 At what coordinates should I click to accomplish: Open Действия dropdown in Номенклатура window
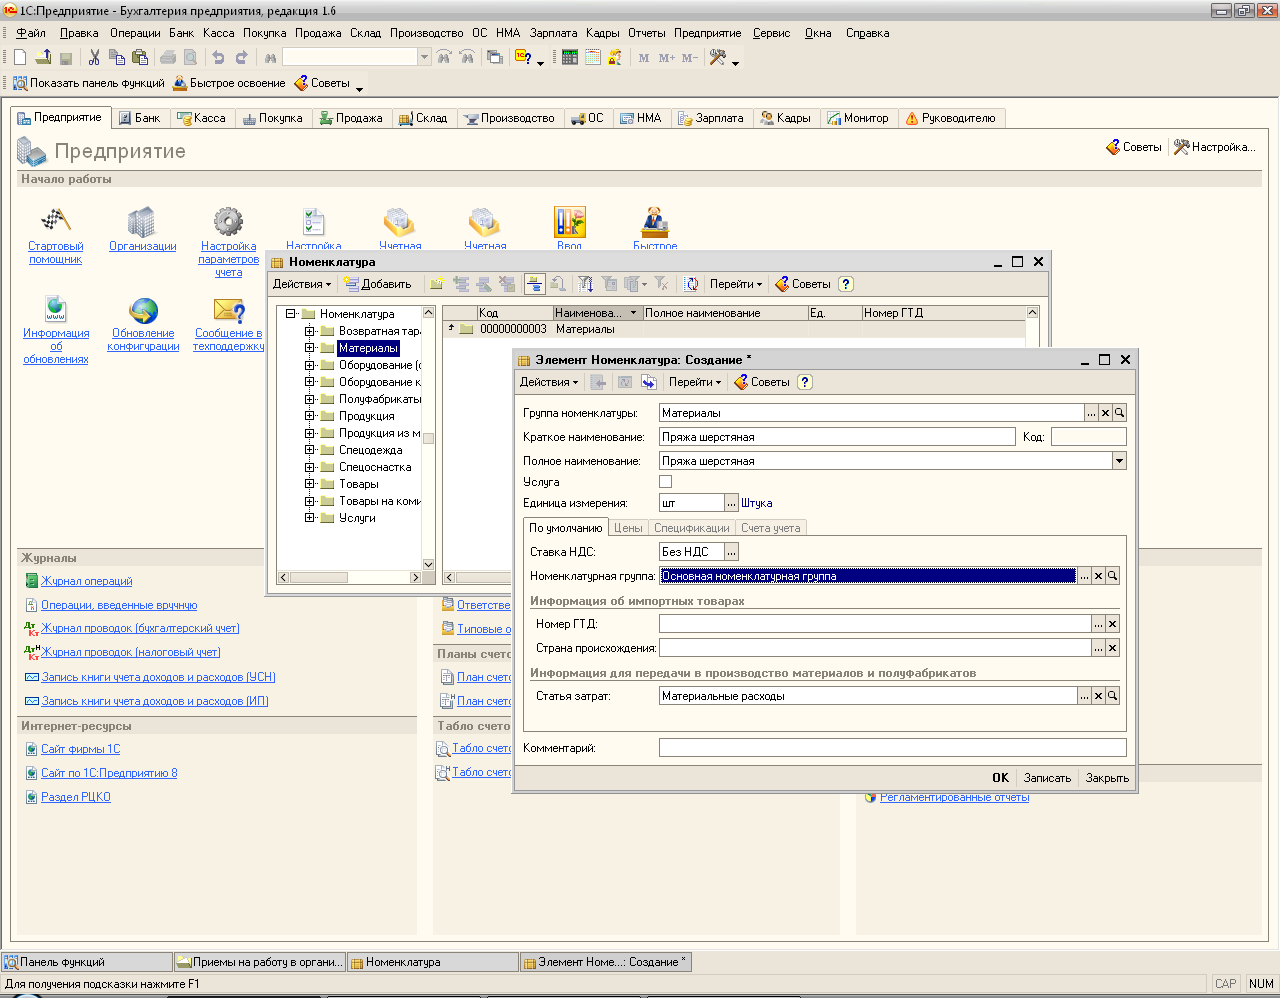tap(302, 284)
